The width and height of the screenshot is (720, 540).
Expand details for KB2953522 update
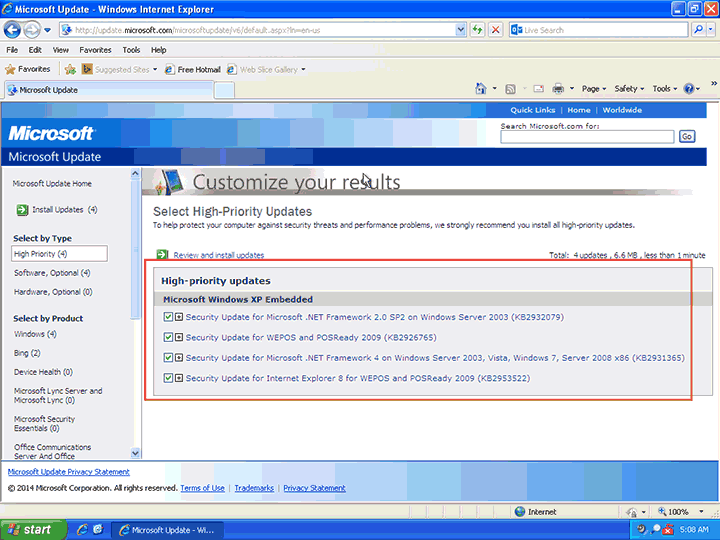(179, 378)
